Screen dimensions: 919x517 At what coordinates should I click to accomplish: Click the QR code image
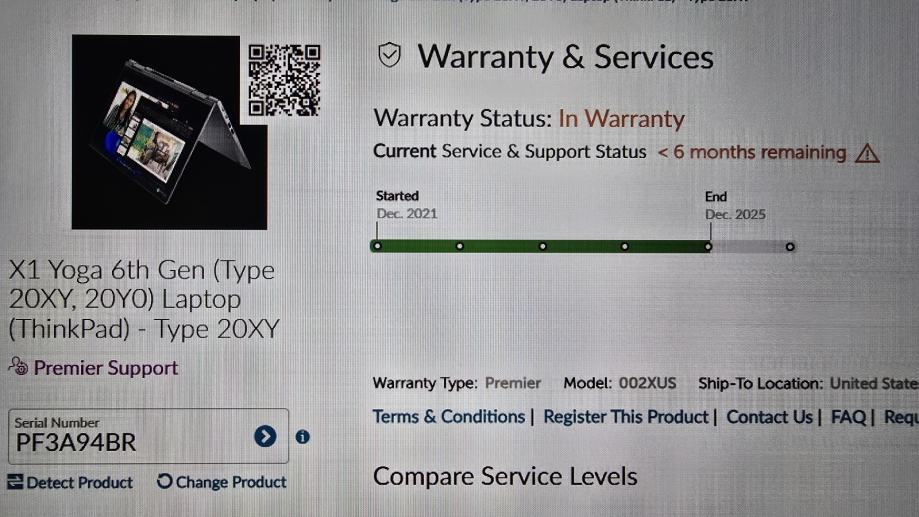tap(284, 80)
